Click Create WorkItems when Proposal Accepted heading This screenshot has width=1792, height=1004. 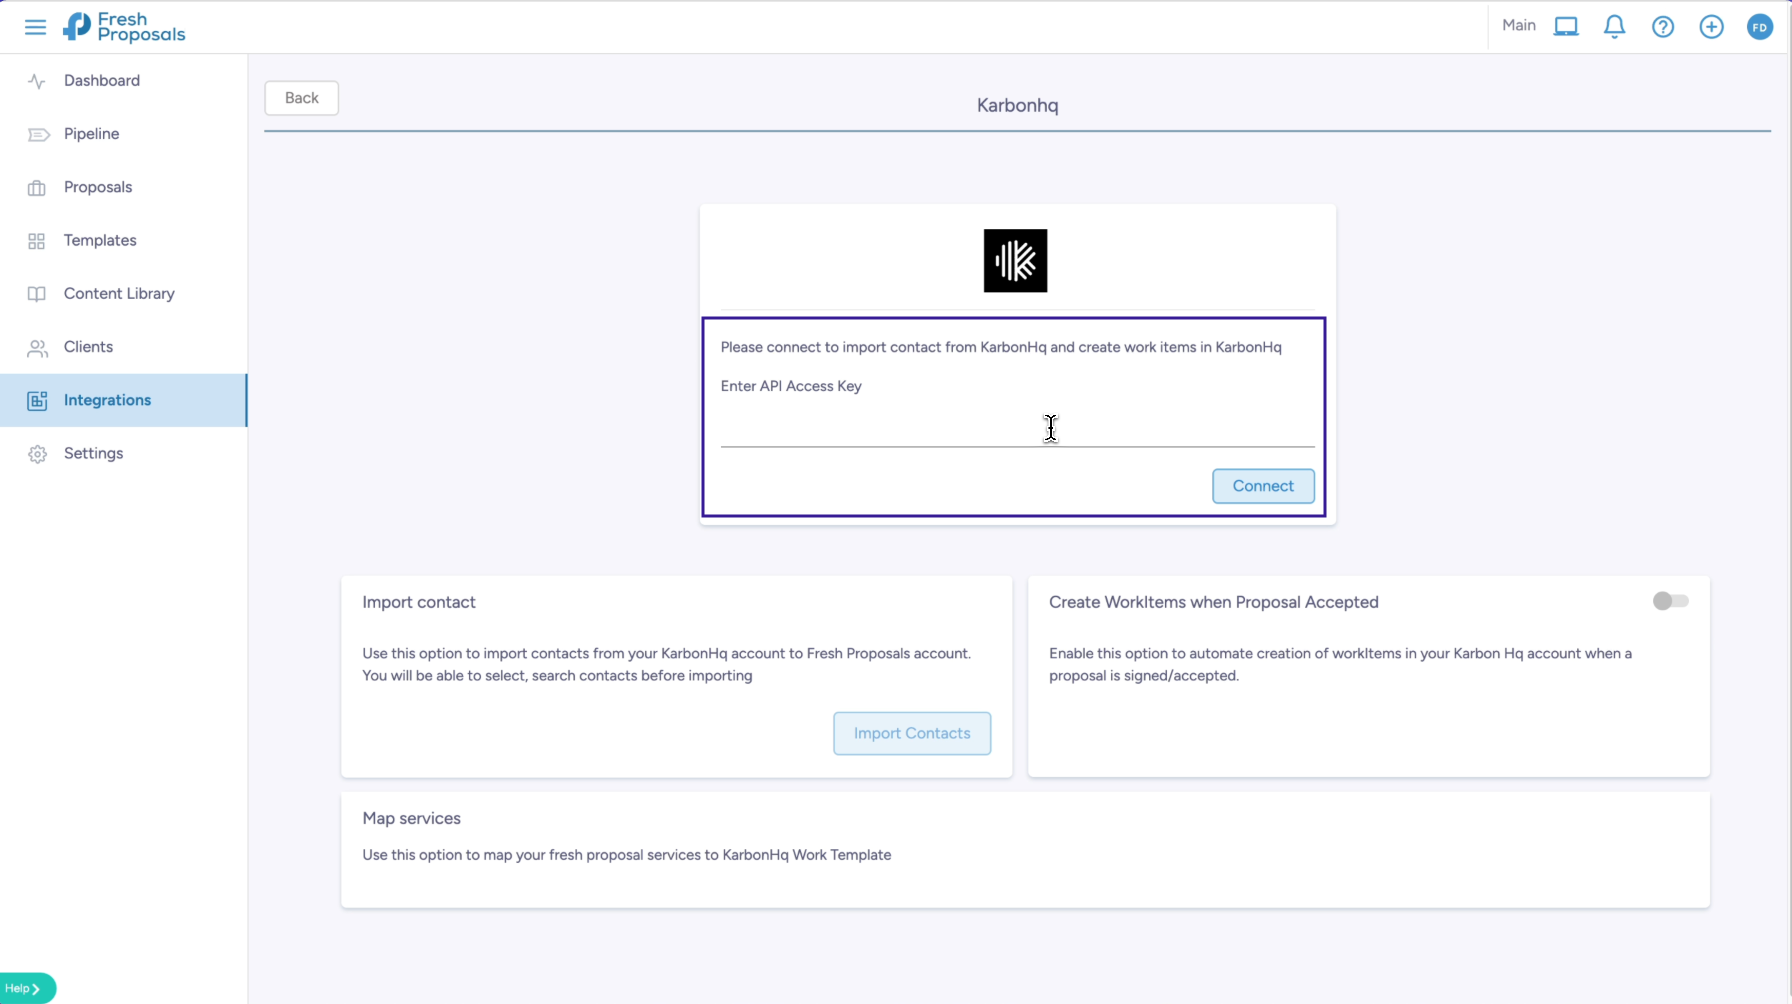(x=1214, y=602)
